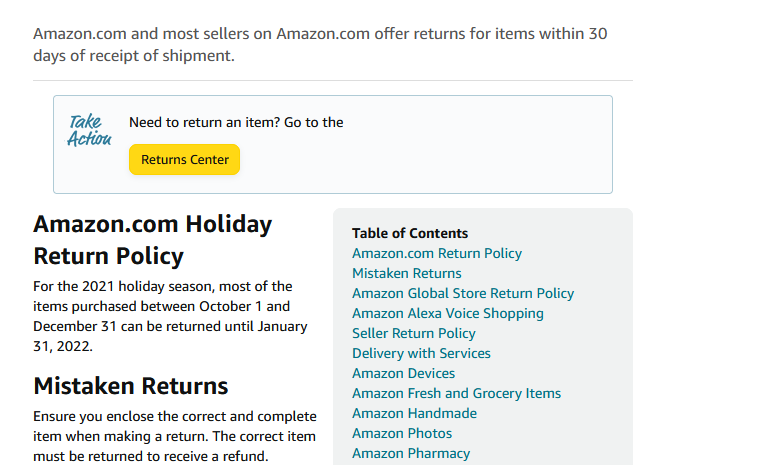Click the 30-day returns intro paragraph
This screenshot has width=761, height=465.
[x=320, y=44]
